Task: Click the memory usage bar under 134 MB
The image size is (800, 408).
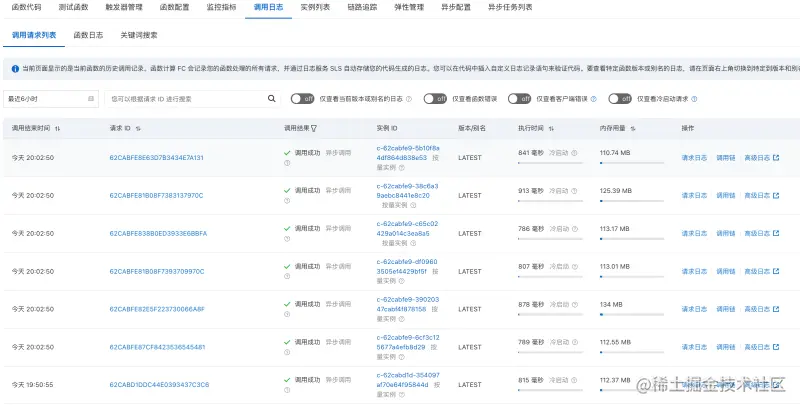Action: pos(632,315)
